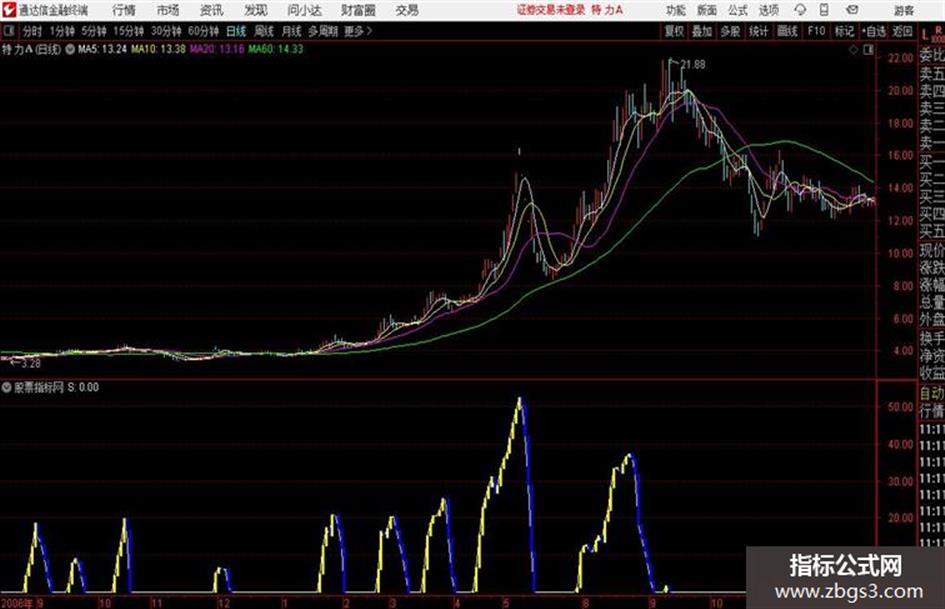Click the Tongdaxin red logo icon

[x=8, y=10]
